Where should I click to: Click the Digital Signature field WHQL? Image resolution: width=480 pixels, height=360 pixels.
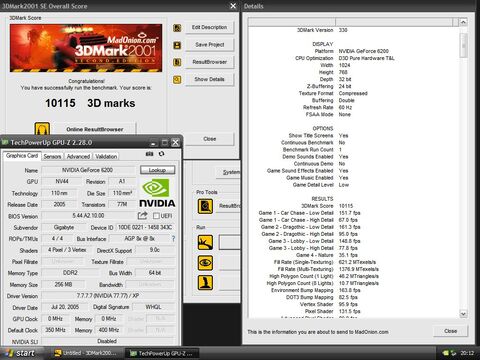click(x=153, y=307)
